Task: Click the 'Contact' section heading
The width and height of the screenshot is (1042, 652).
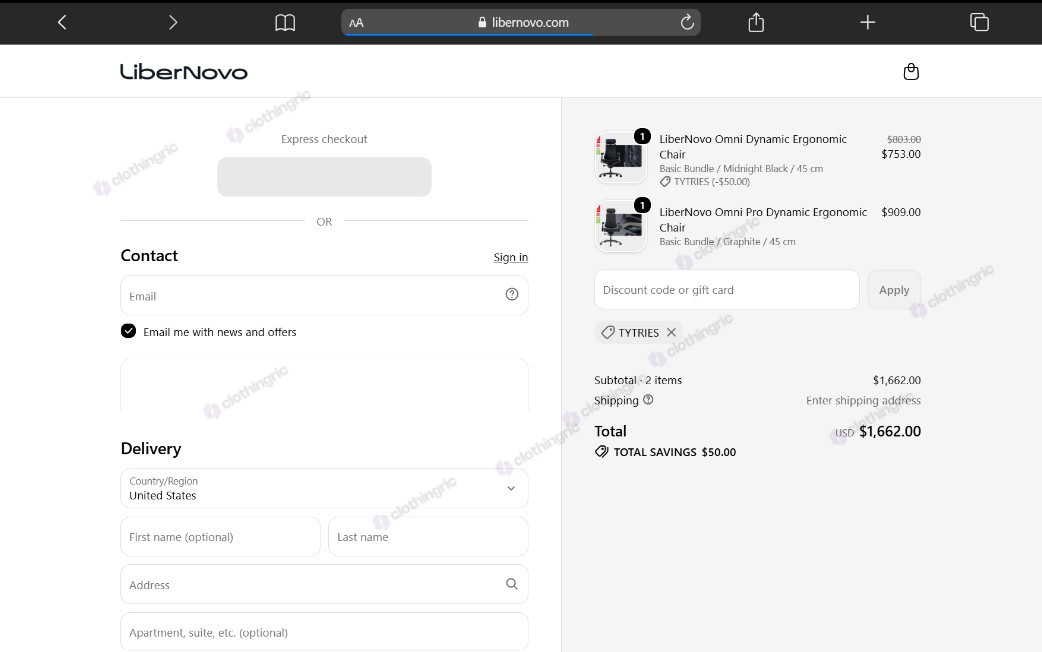Action: click(x=149, y=256)
